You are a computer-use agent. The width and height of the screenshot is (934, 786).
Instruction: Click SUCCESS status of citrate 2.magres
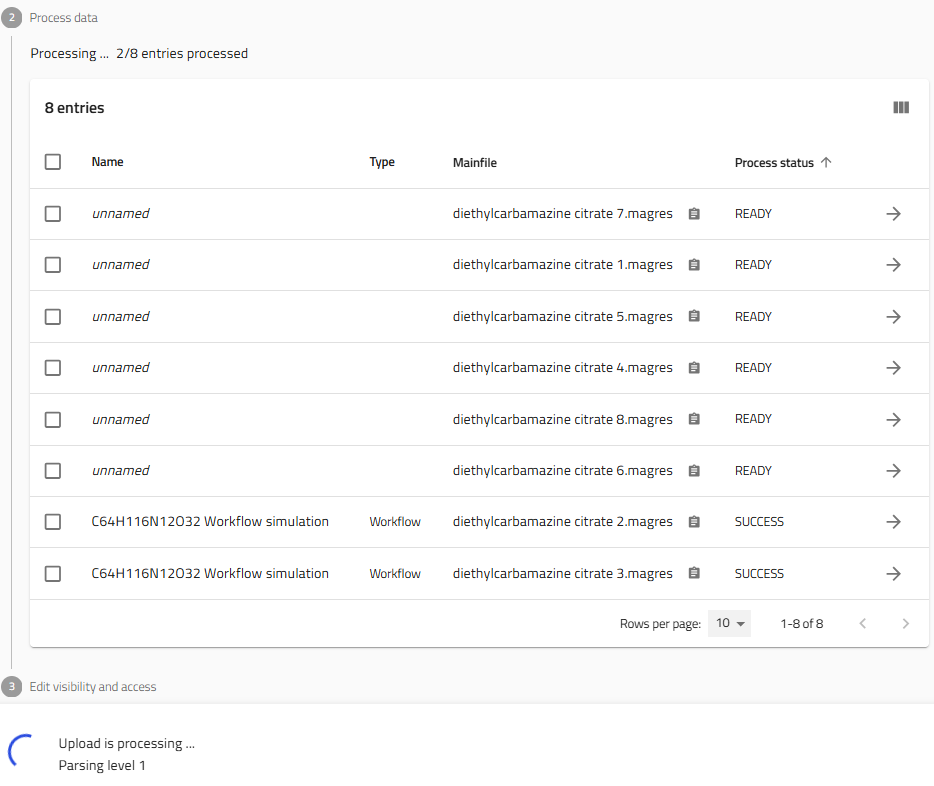click(759, 522)
